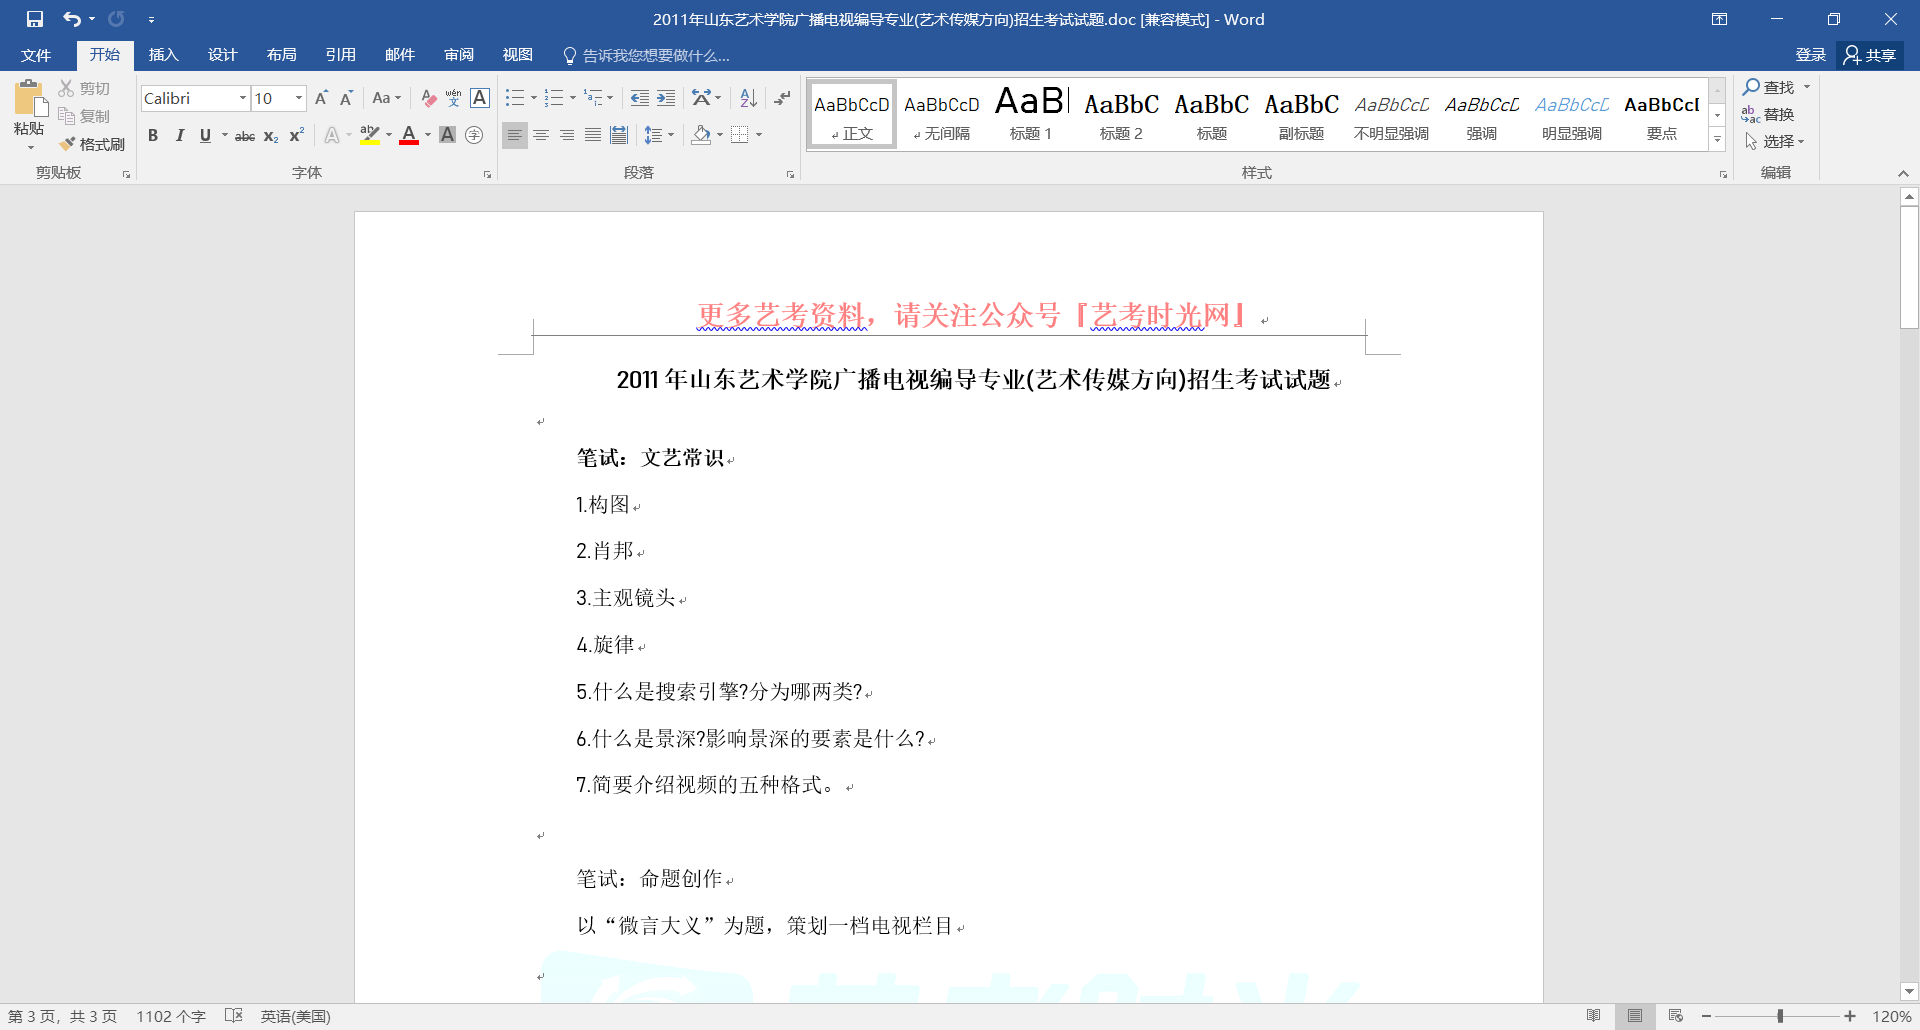
Task: Open the font size dropdown
Action: [298, 98]
